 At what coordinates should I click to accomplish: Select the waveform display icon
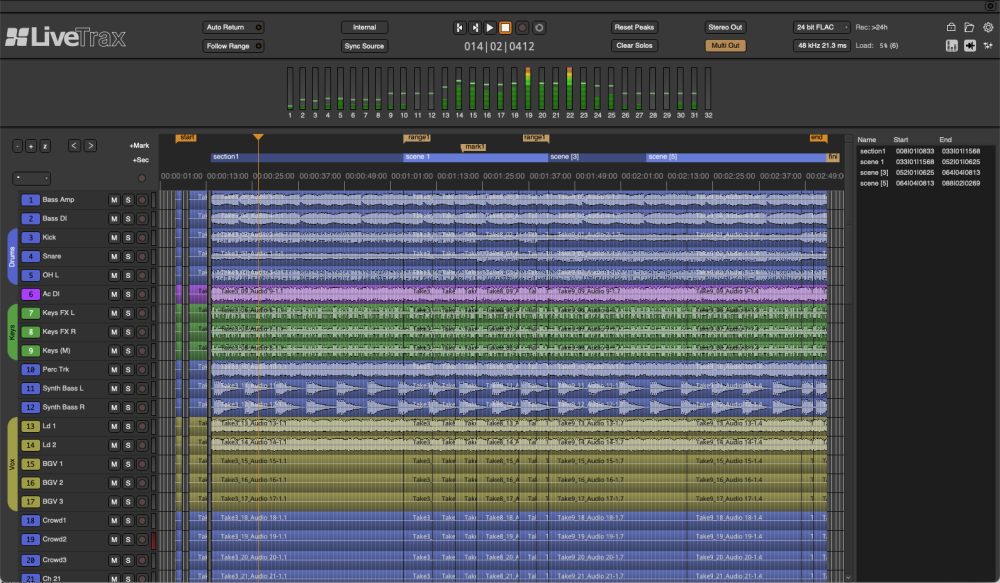point(969,45)
